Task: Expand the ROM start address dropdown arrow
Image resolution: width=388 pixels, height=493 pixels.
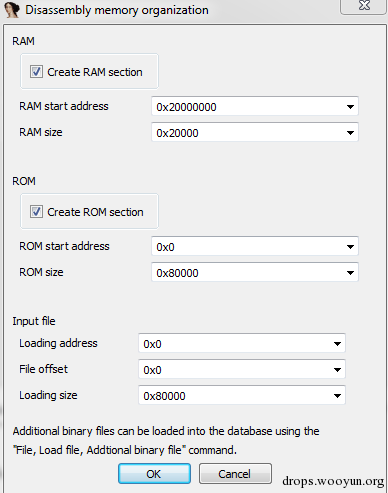Action: pyautogui.click(x=350, y=247)
